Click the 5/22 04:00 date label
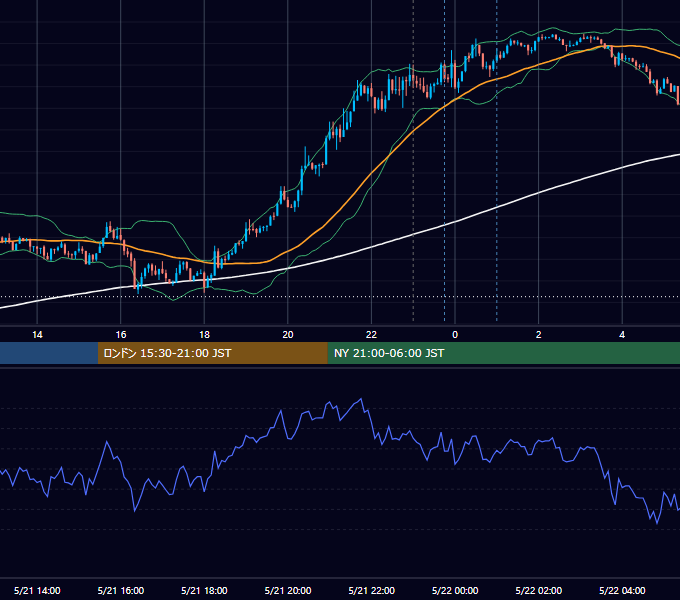This screenshot has width=680, height=600. tap(622, 590)
